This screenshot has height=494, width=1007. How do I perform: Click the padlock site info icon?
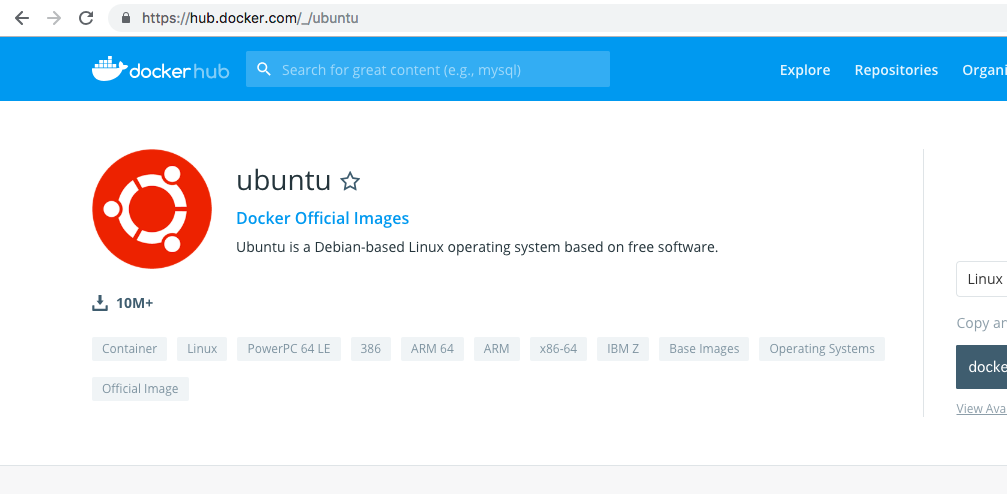(x=126, y=18)
